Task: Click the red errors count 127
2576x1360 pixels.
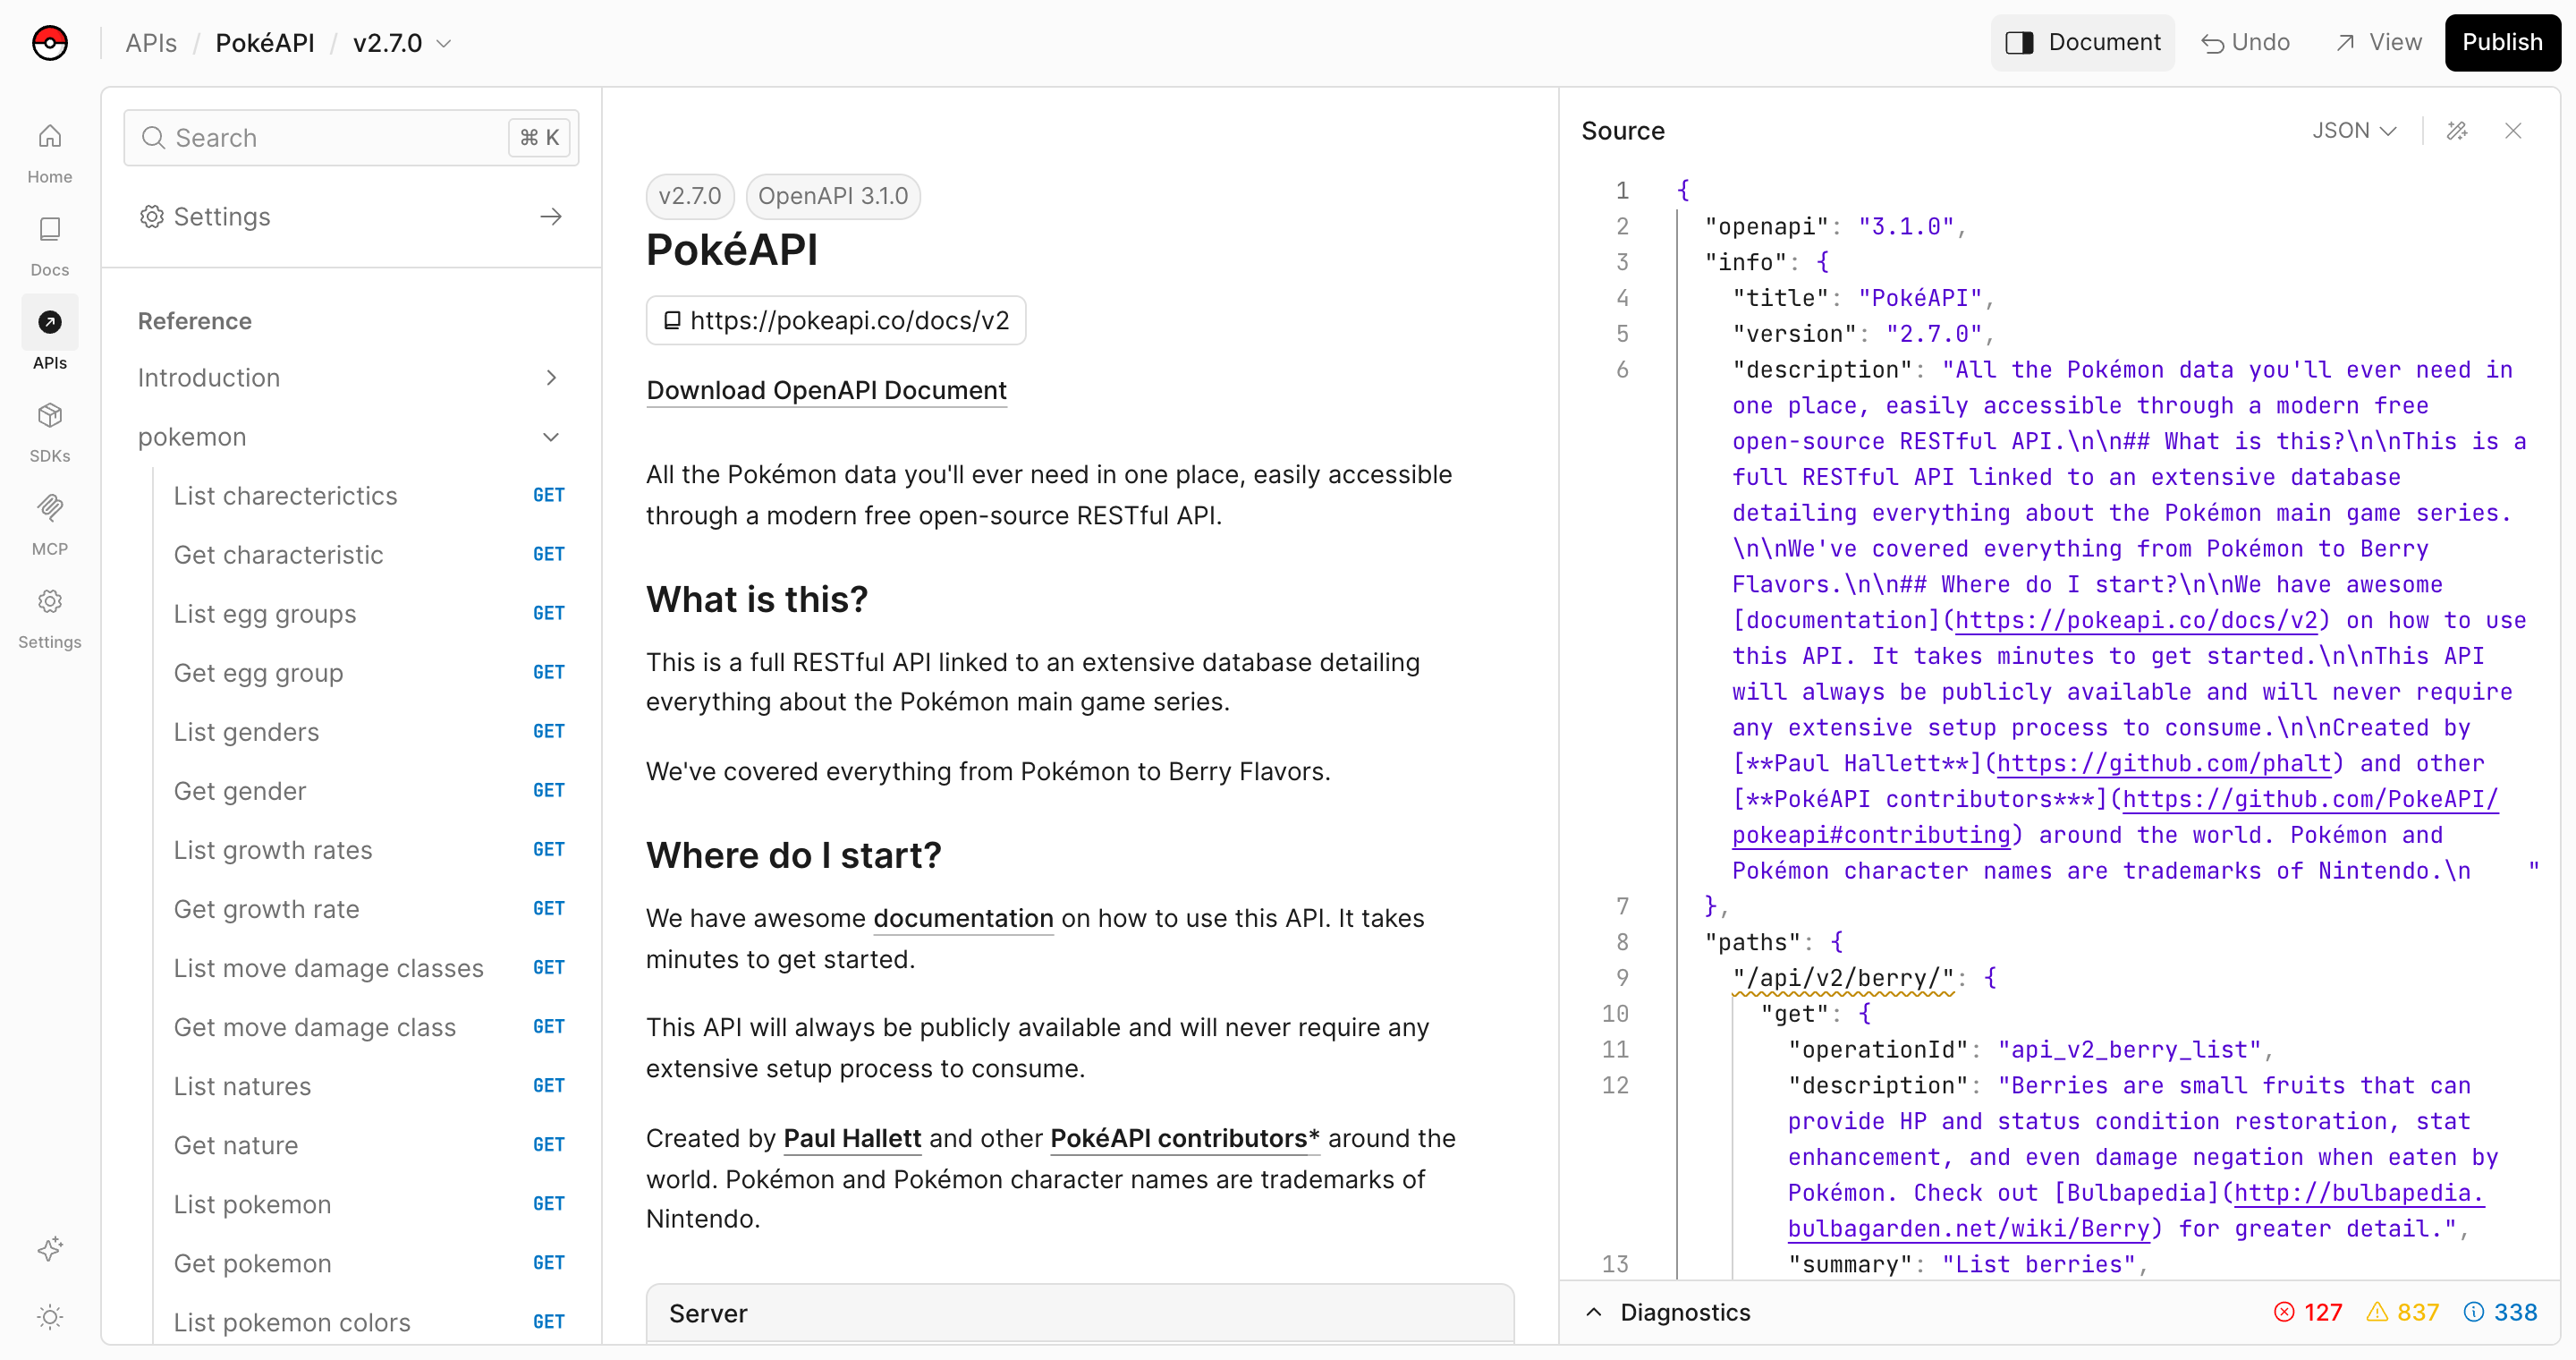Action: point(2308,1312)
